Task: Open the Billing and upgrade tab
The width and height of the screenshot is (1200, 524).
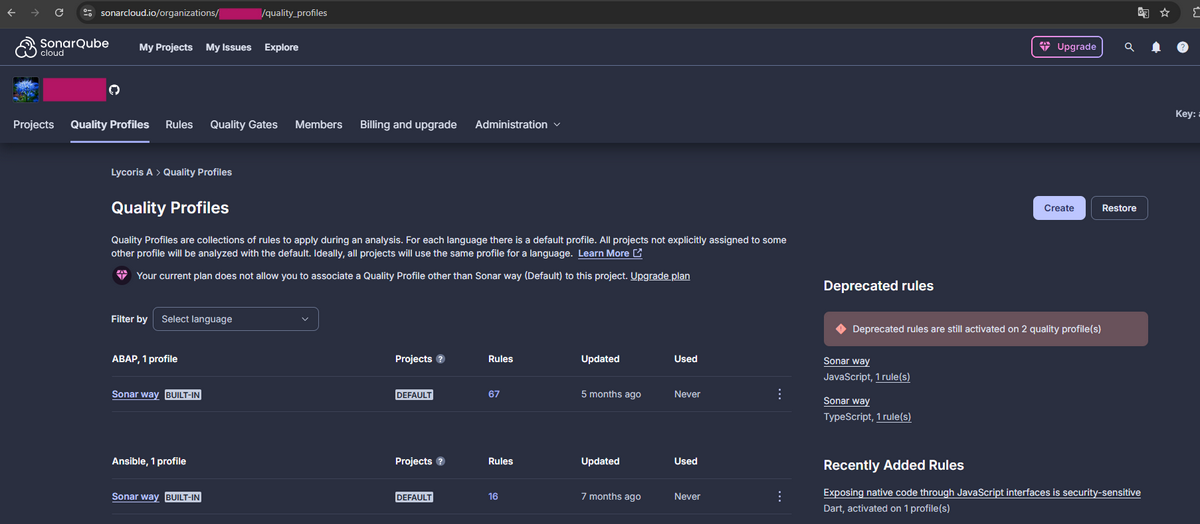Action: click(408, 125)
